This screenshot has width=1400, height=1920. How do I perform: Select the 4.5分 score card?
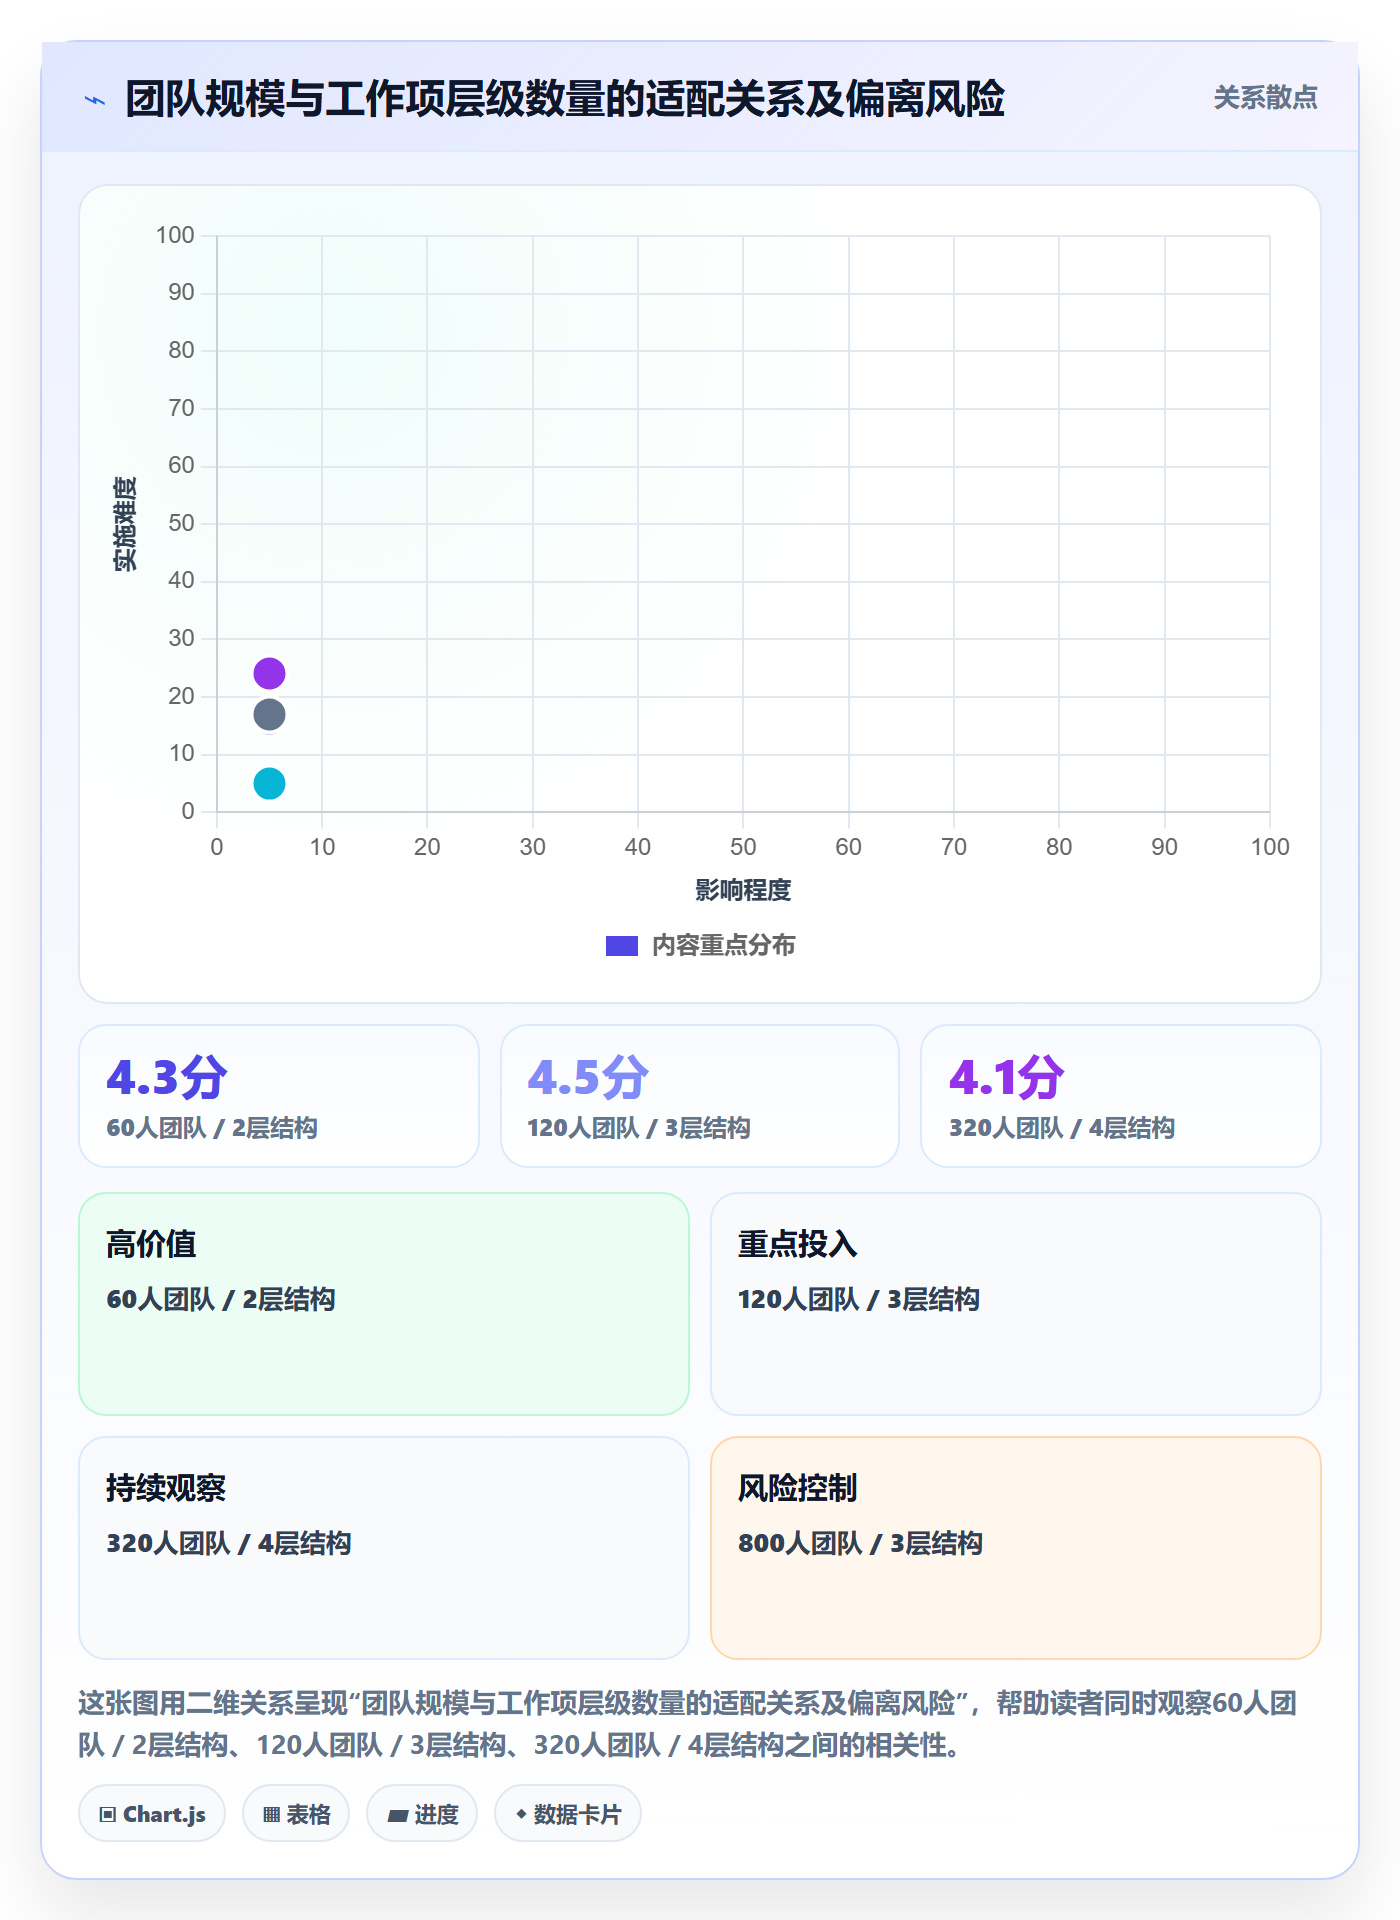pyautogui.click(x=700, y=1096)
